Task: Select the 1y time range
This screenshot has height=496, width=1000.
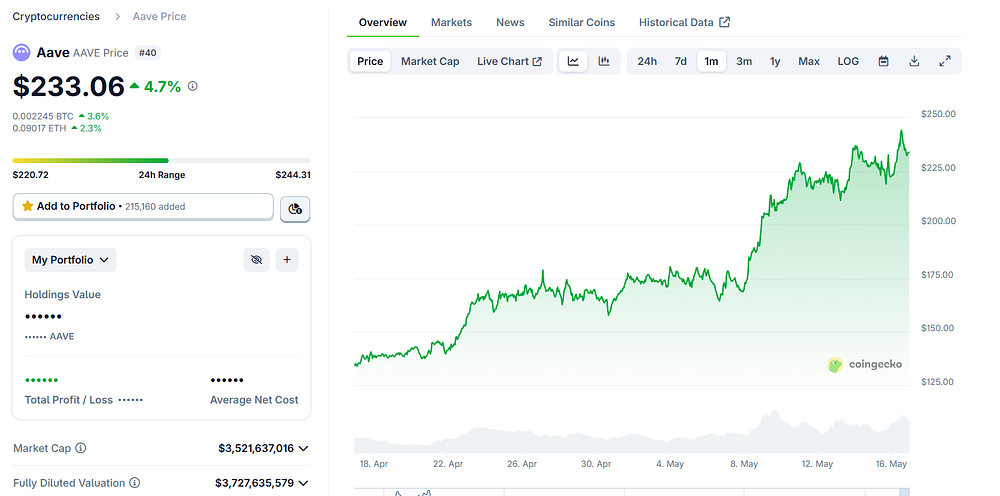Action: tap(775, 61)
